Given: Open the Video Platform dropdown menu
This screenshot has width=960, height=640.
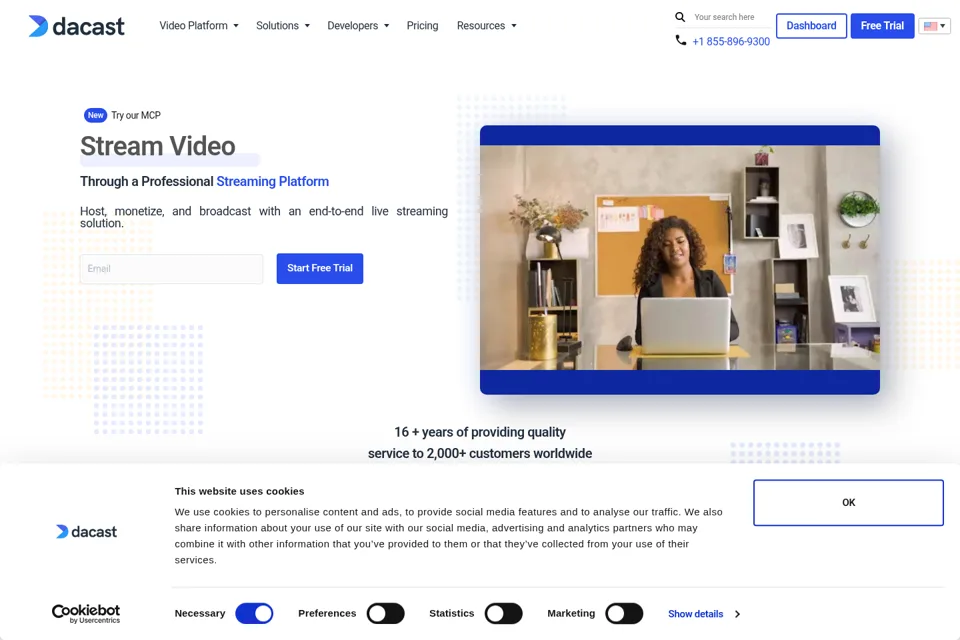Looking at the screenshot, I should [x=199, y=26].
